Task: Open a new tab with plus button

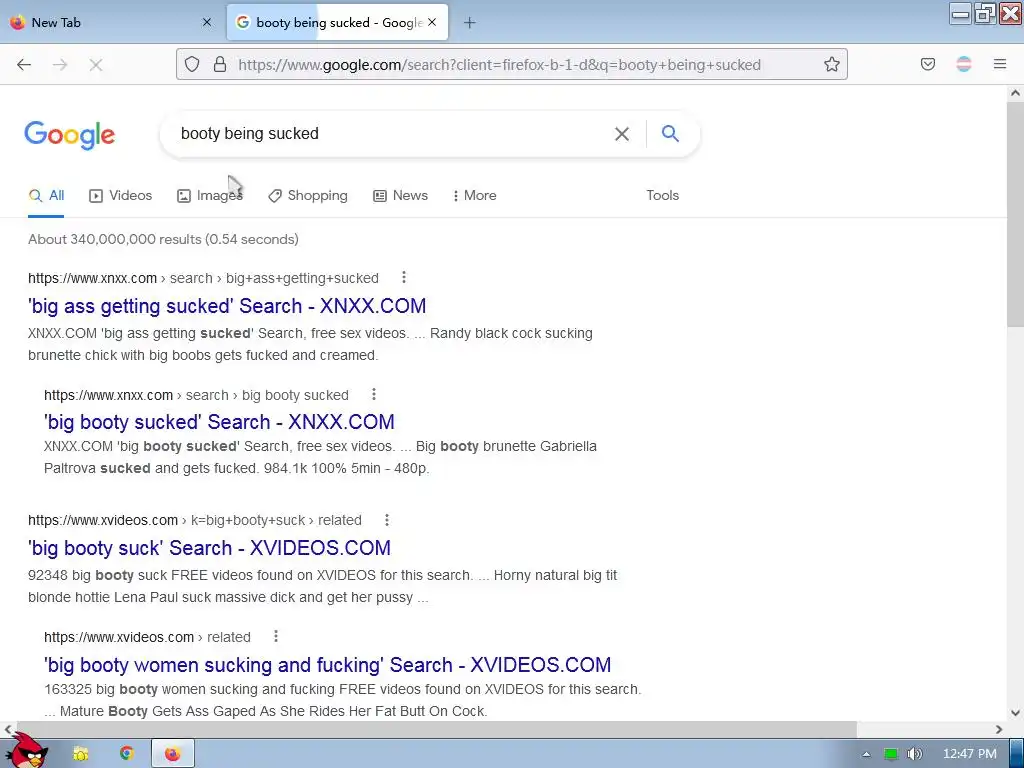Action: pos(470,23)
